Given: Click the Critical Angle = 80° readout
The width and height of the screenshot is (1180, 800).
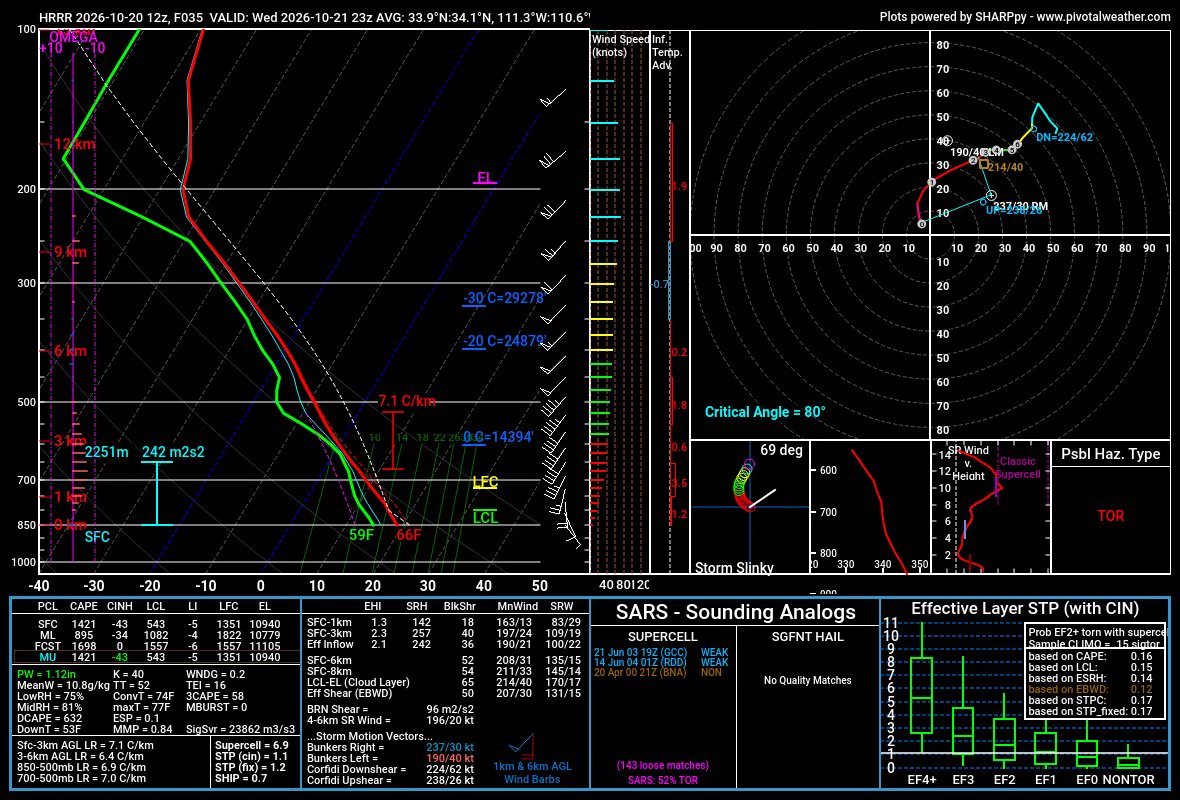Looking at the screenshot, I should tap(765, 412).
